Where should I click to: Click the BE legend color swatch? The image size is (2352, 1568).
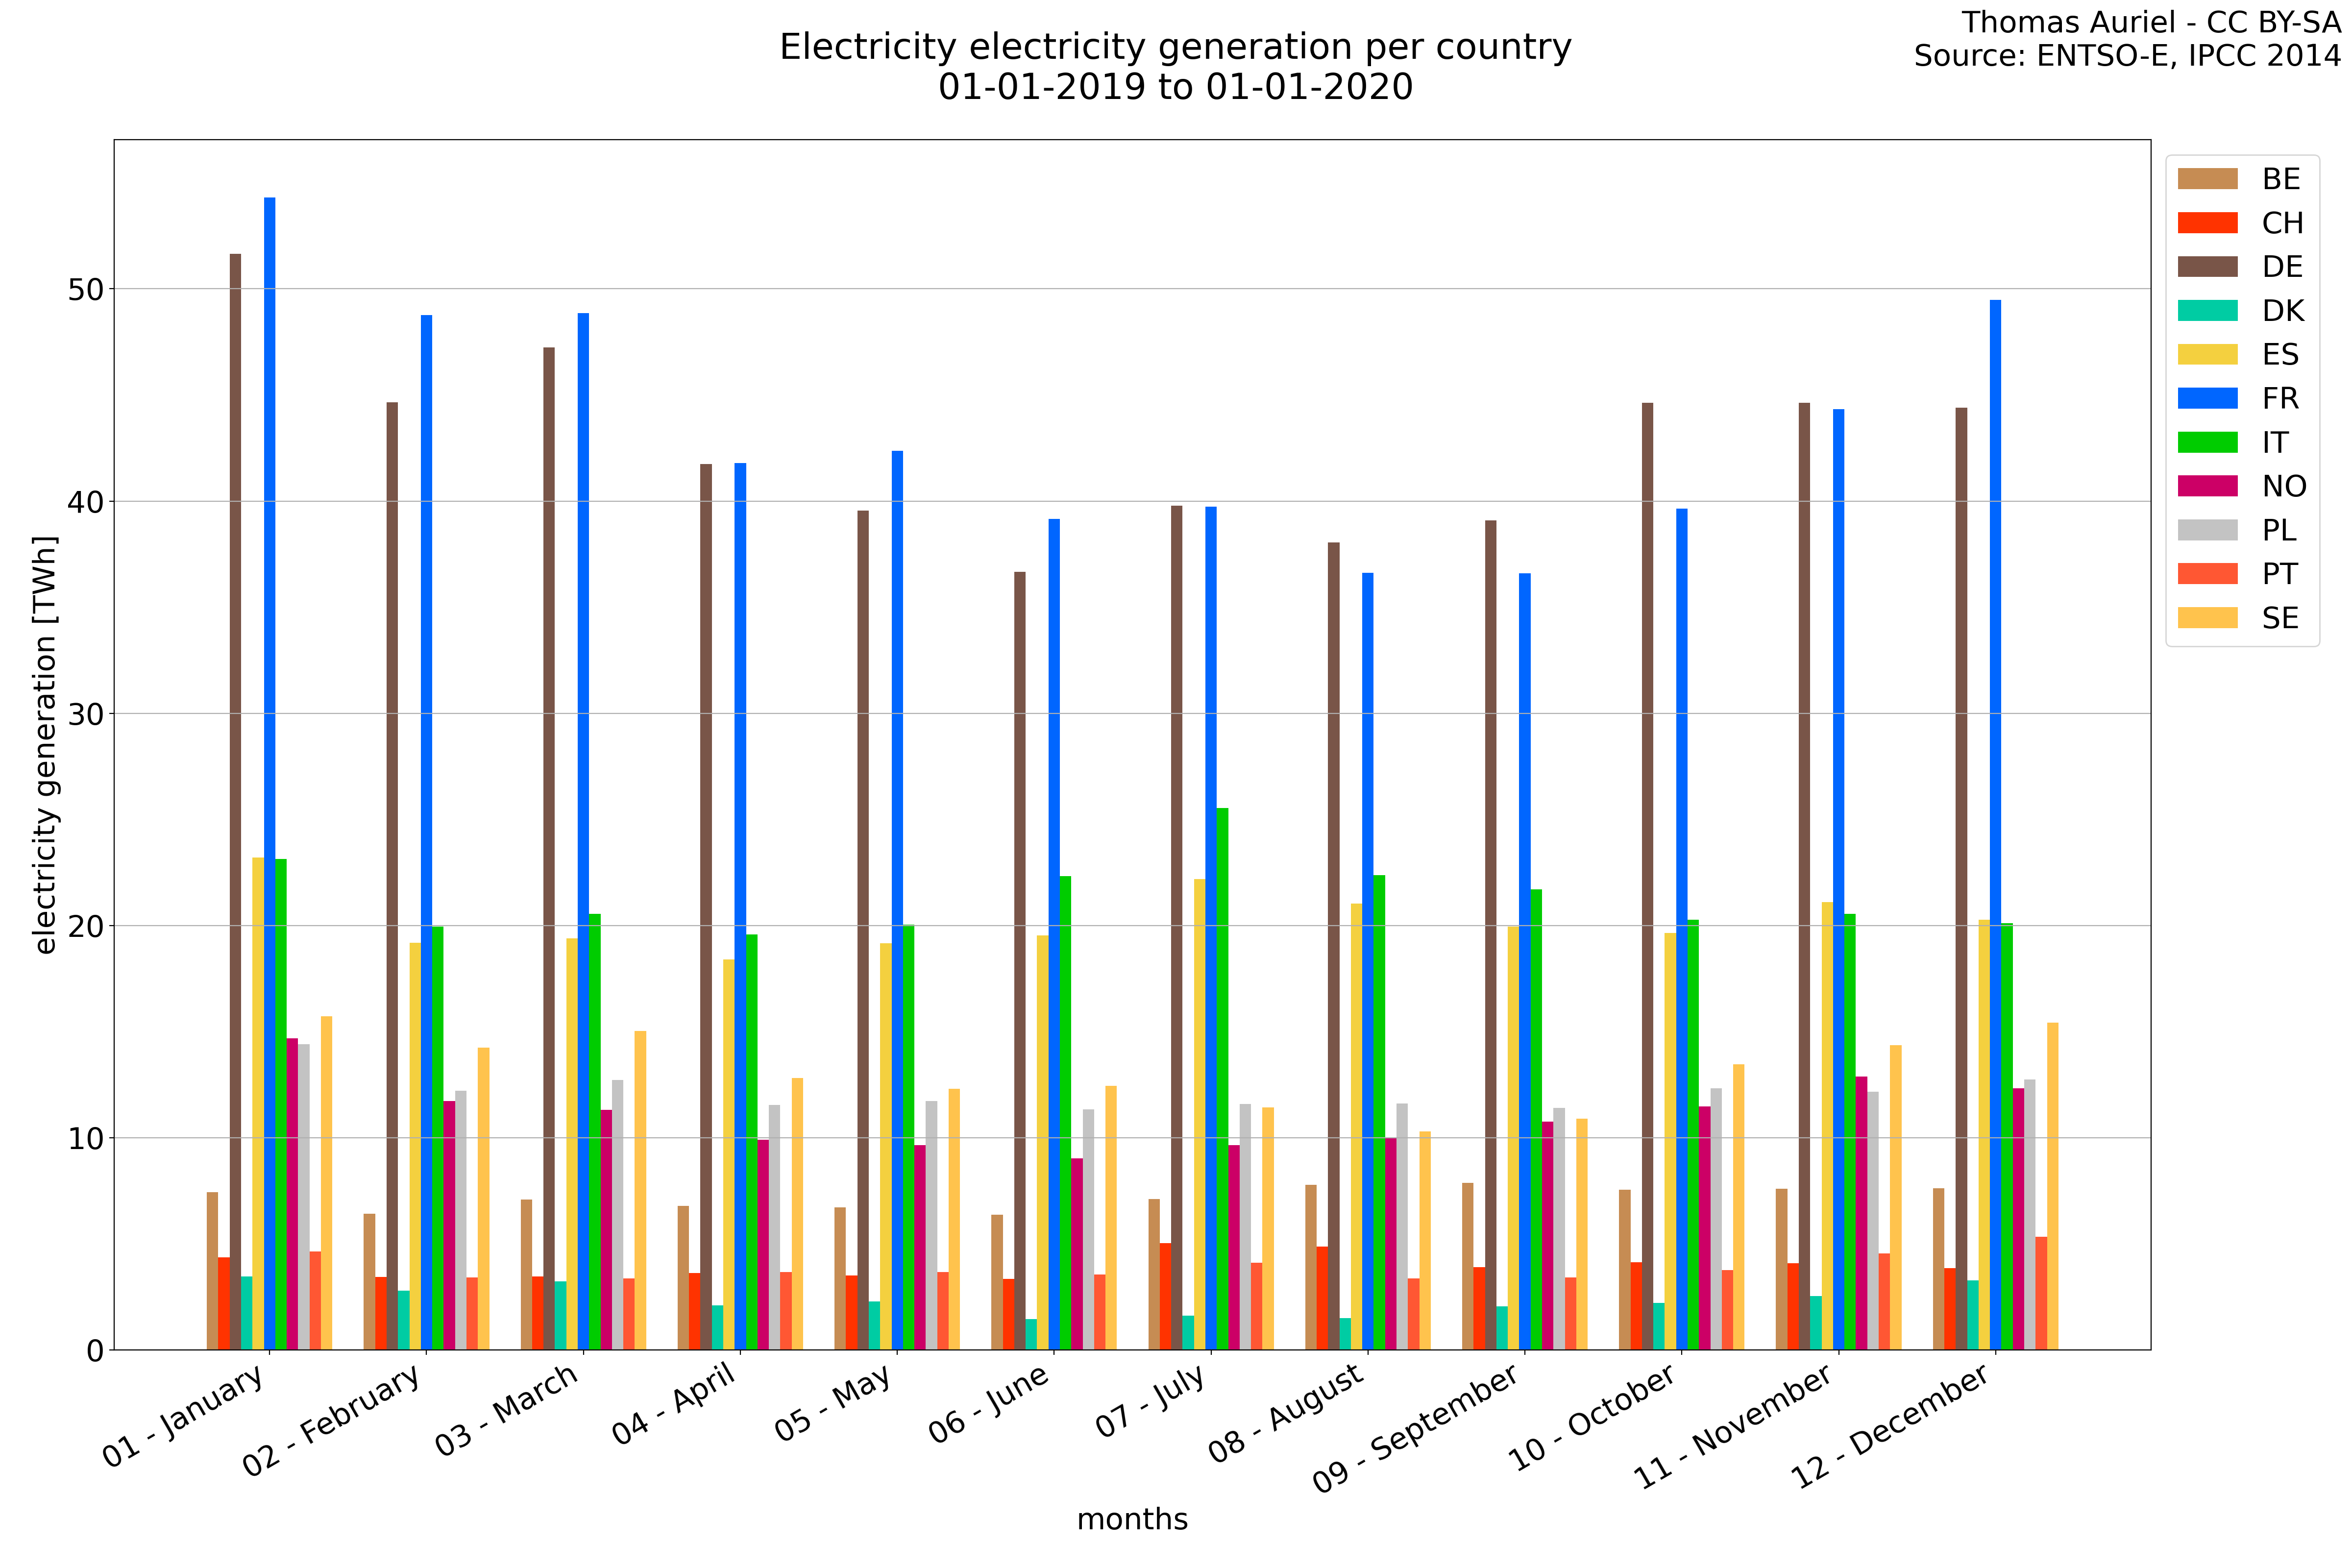click(x=2207, y=179)
